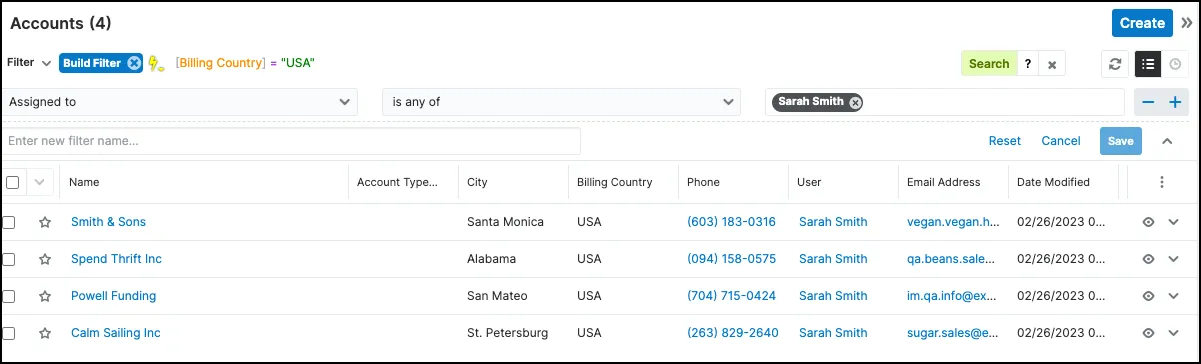
Task: Sort by Name column header
Action: (84, 182)
